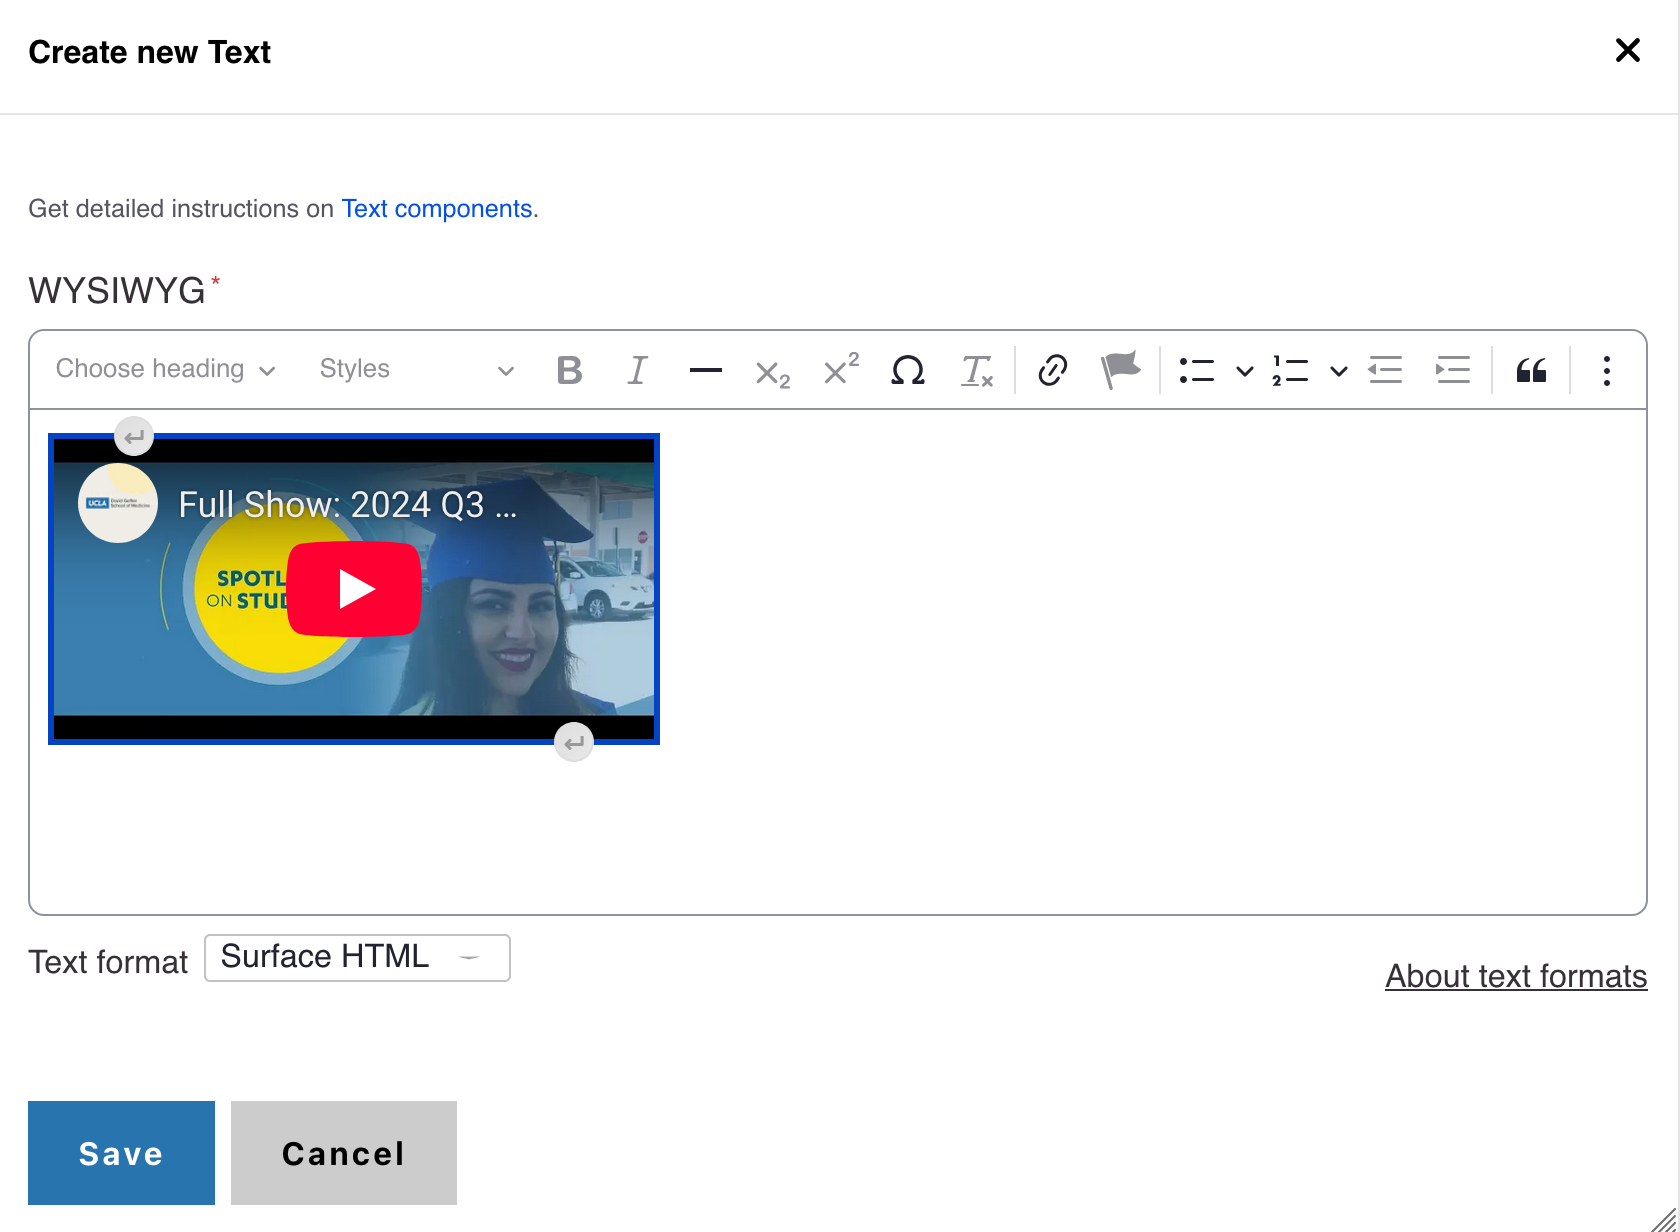Insert a horizontal line
This screenshot has width=1680, height=1232.
click(705, 370)
